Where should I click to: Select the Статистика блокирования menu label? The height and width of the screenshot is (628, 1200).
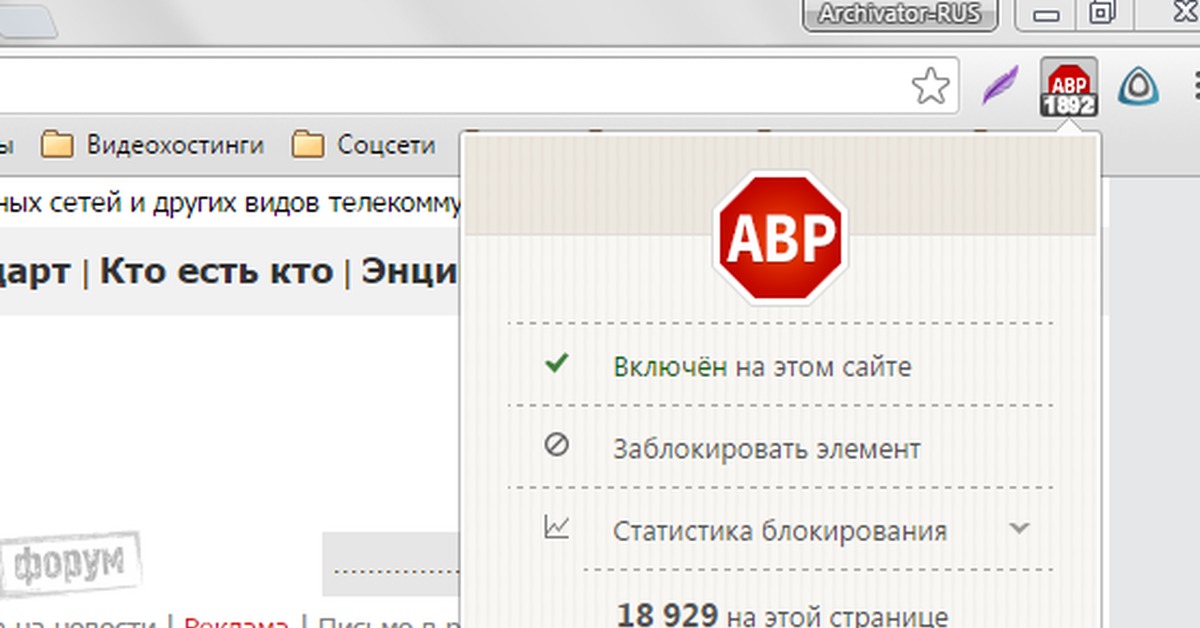[x=779, y=530]
